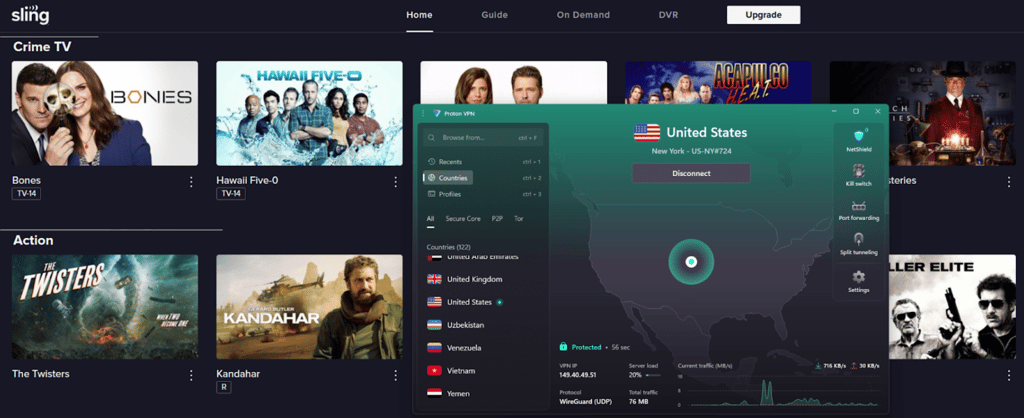Open options menu for The Twisters
This screenshot has width=1024, height=418.
(x=191, y=376)
